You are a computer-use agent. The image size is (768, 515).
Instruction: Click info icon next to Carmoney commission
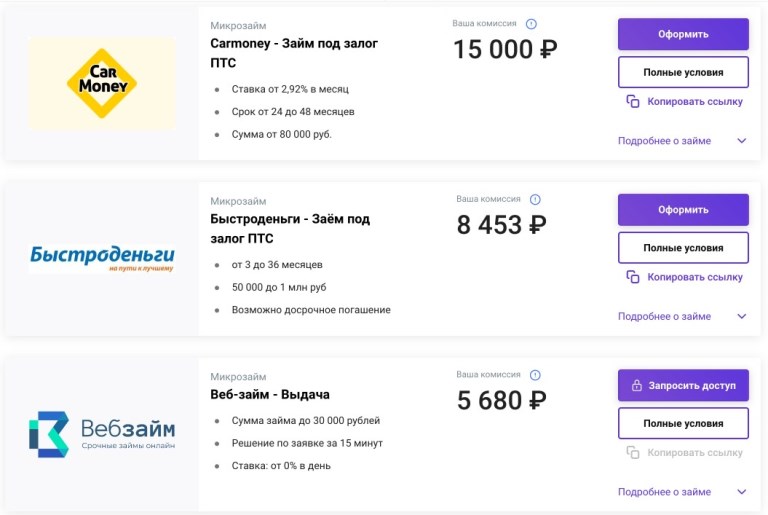(x=531, y=24)
